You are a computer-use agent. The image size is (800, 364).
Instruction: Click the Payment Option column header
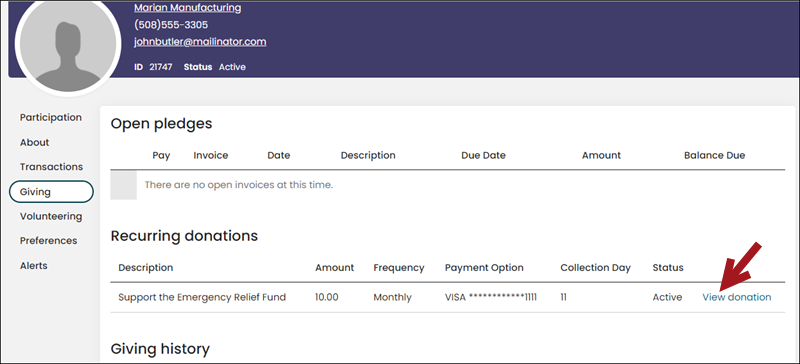(x=484, y=268)
